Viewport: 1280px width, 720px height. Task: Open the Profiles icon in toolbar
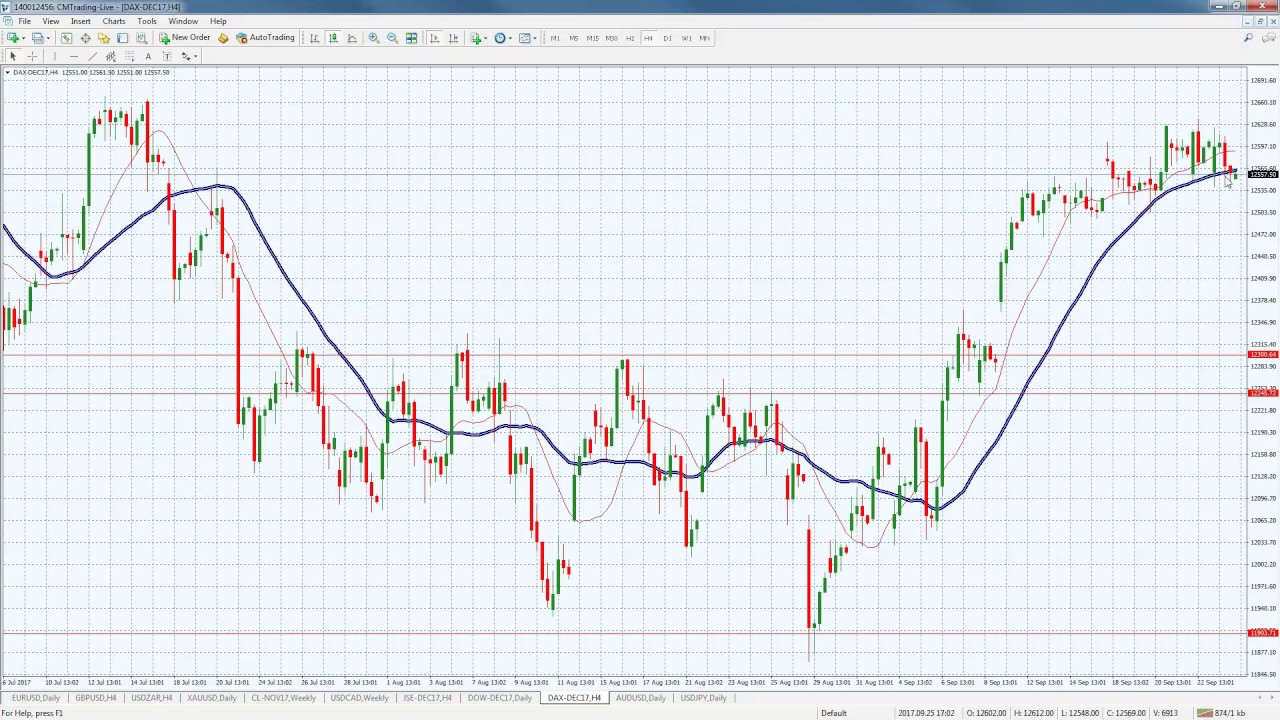(x=37, y=38)
